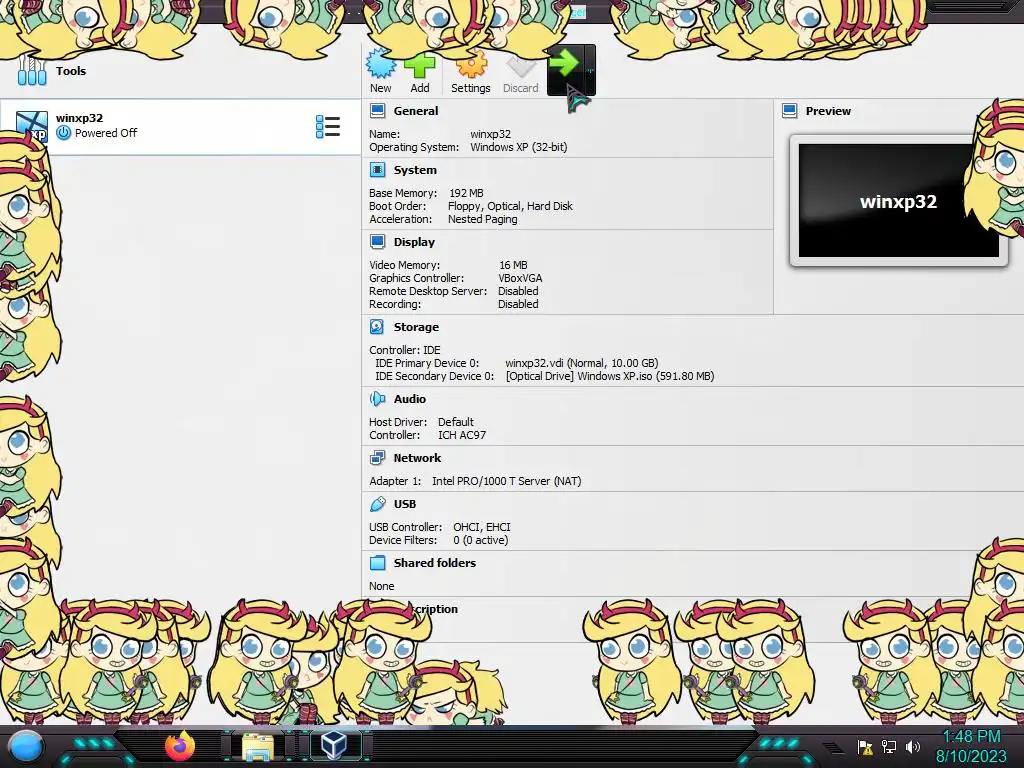This screenshot has height=768, width=1024.
Task: Open the winxp32 machine list menu icon
Action: pos(328,127)
